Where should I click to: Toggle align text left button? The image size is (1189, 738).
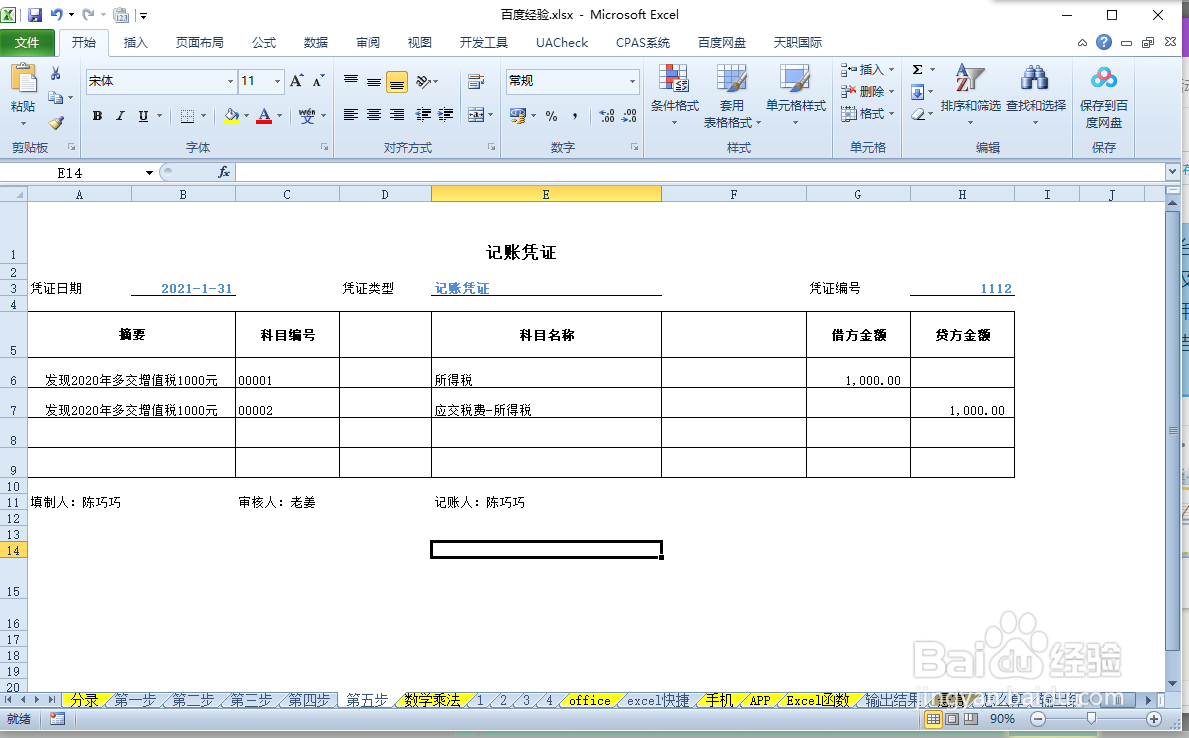click(350, 115)
